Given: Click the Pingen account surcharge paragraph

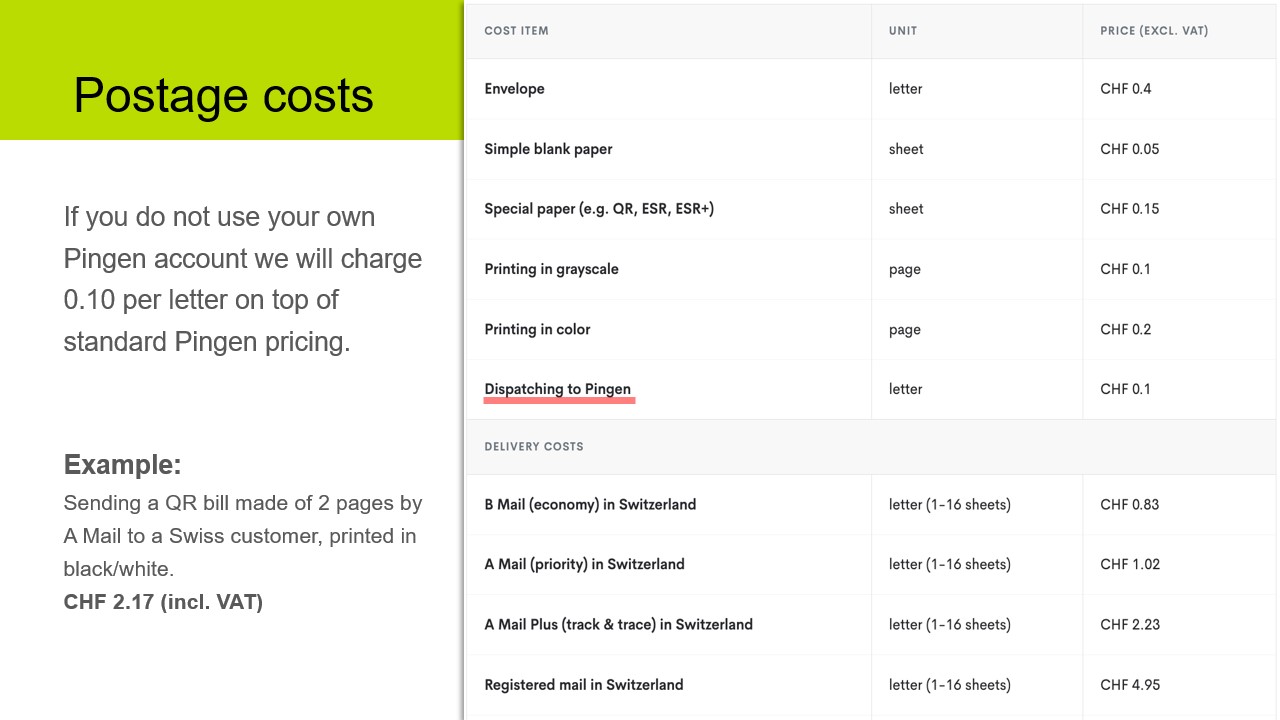Looking at the screenshot, I should point(243,279).
